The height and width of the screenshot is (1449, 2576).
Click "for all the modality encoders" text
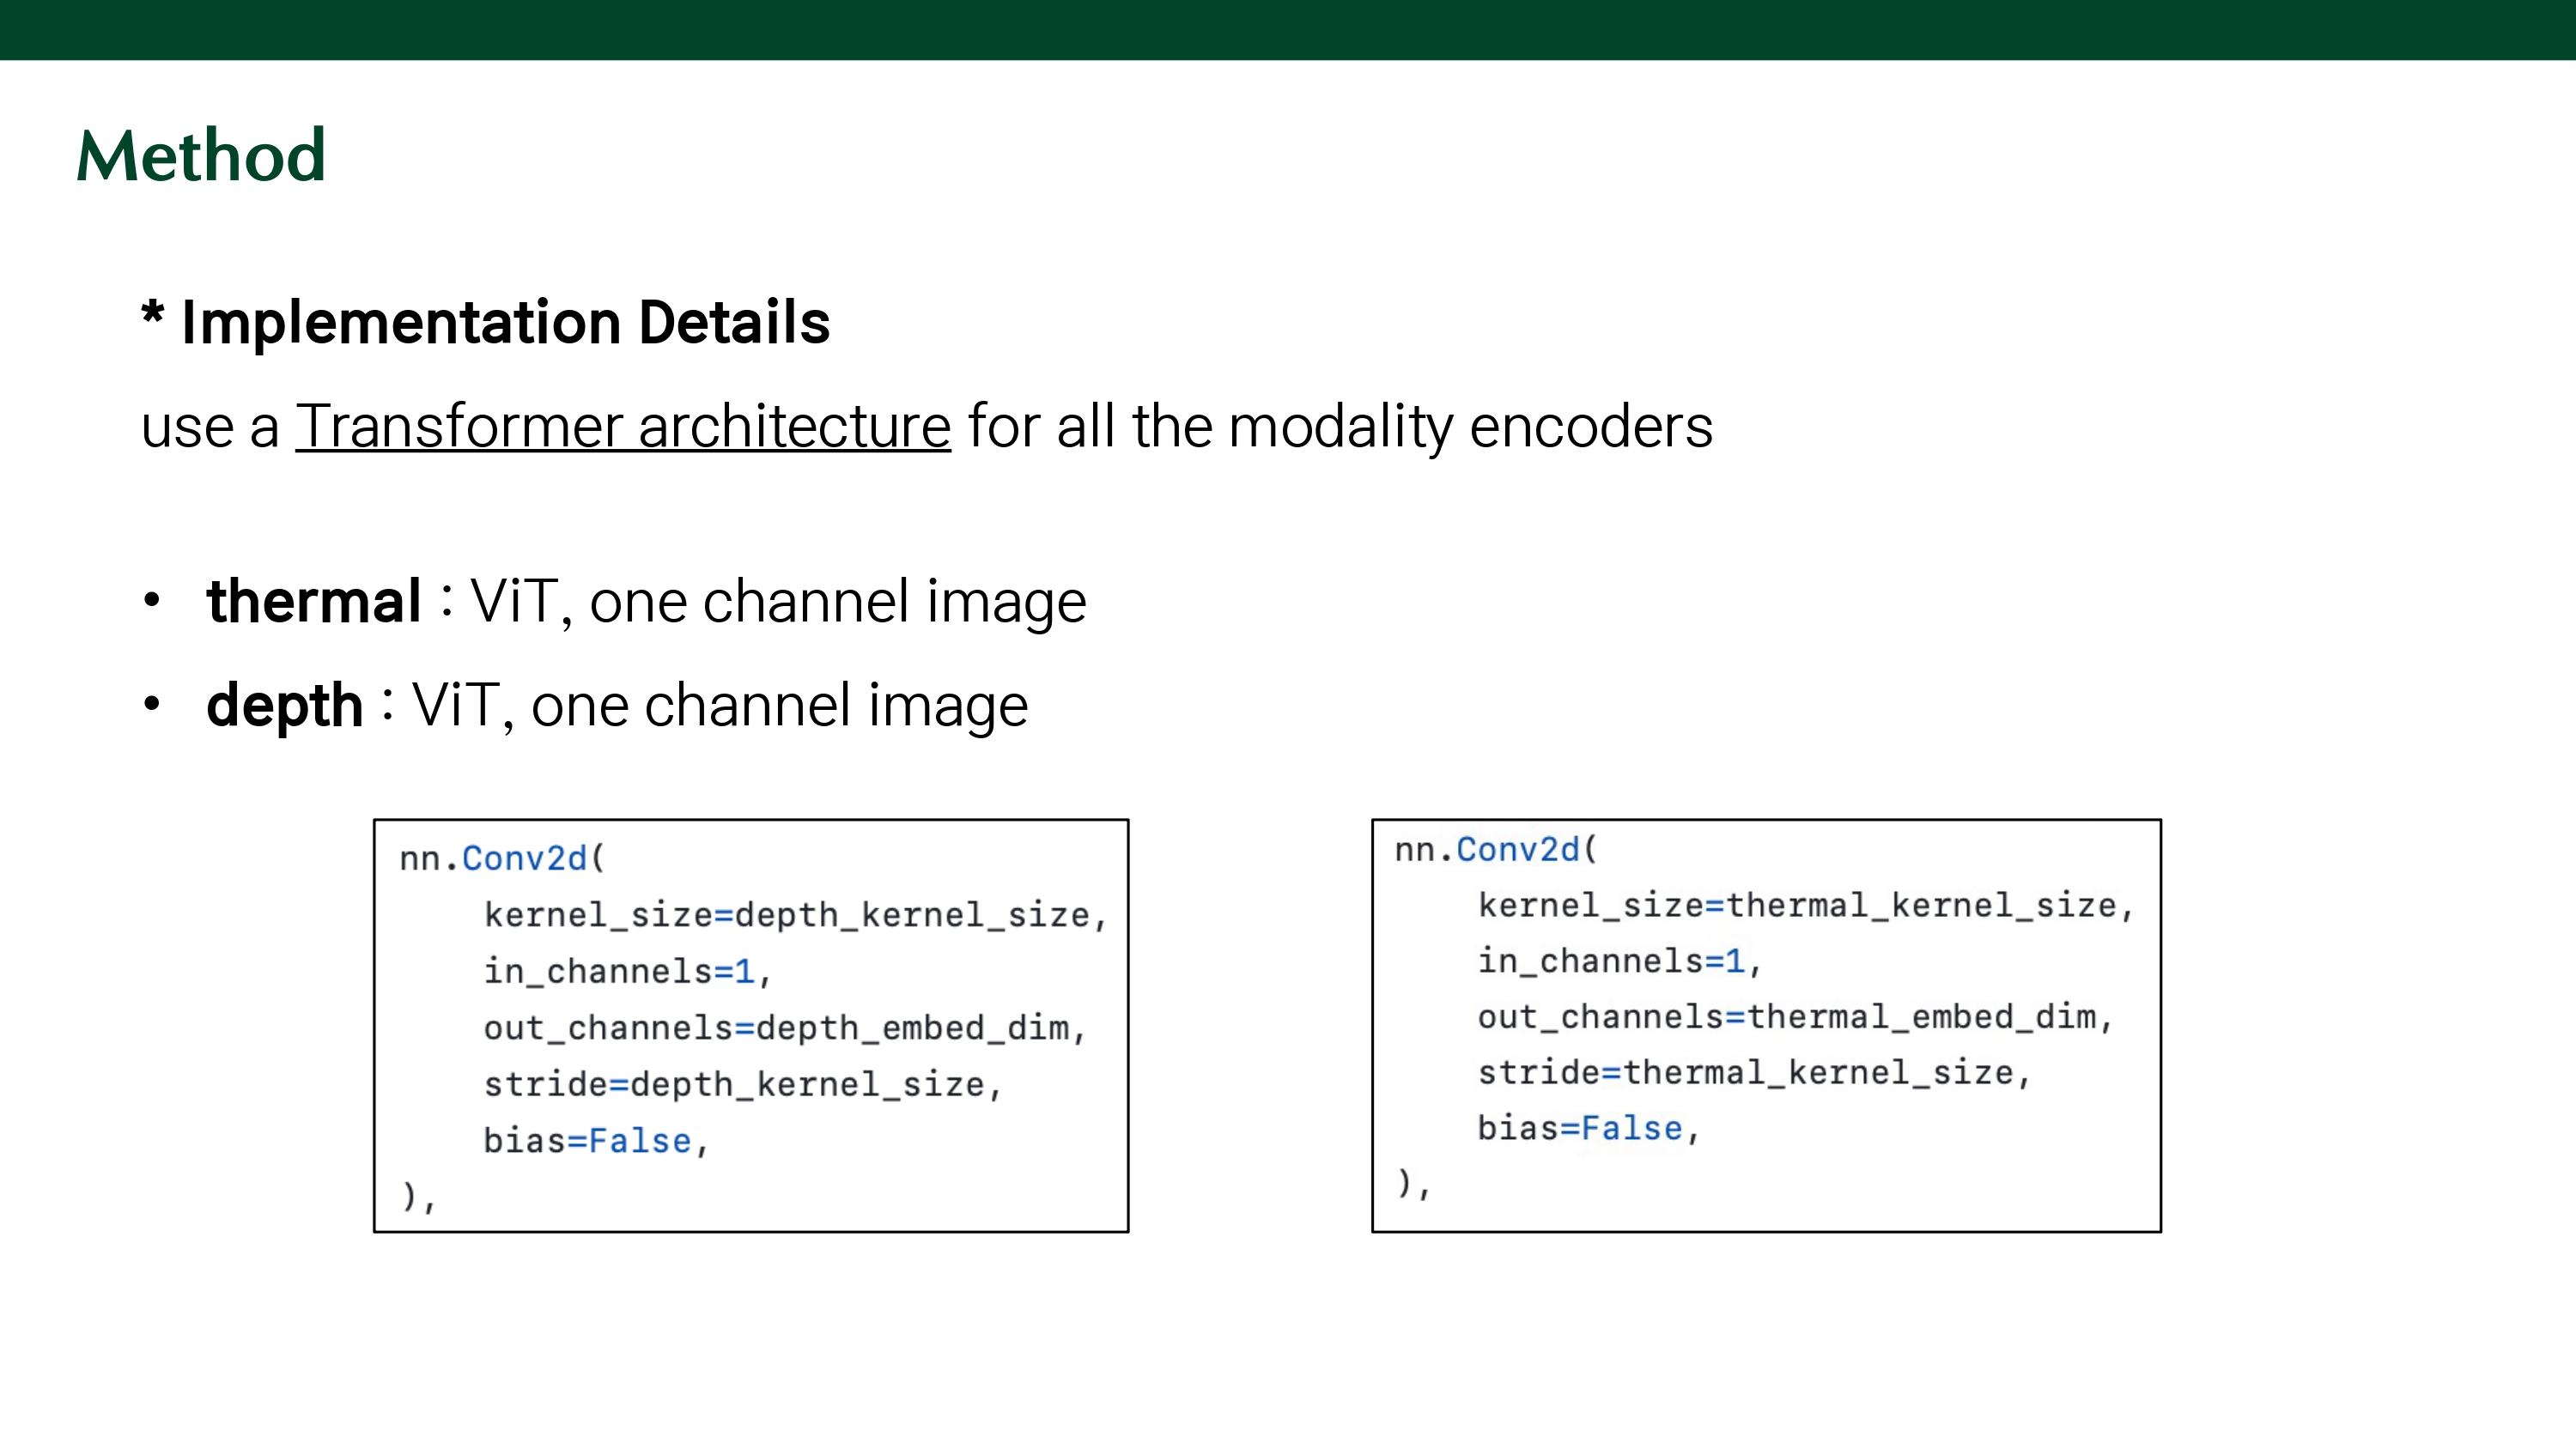click(x=1340, y=427)
